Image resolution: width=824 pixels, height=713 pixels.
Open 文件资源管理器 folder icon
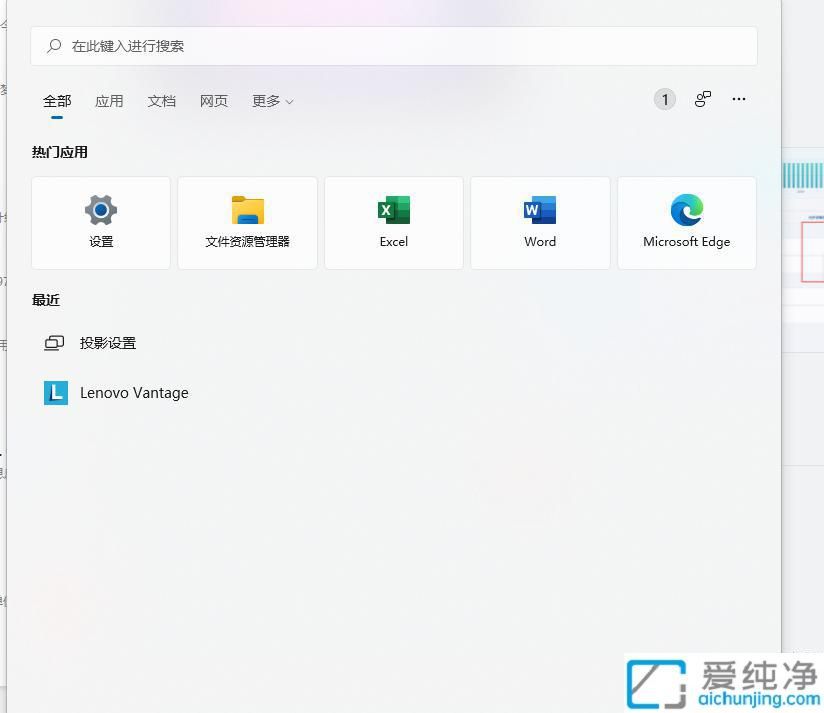[247, 211]
